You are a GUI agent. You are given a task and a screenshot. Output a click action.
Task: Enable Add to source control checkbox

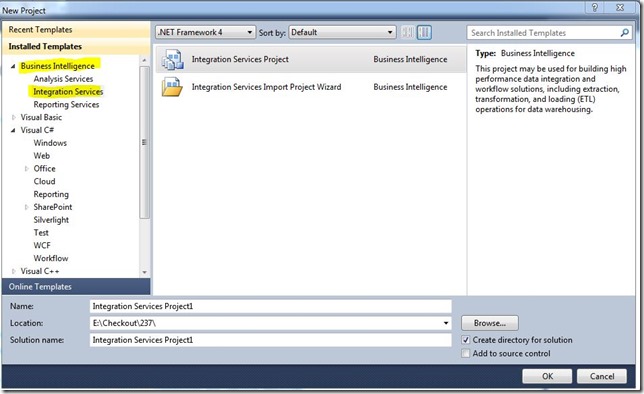point(465,353)
